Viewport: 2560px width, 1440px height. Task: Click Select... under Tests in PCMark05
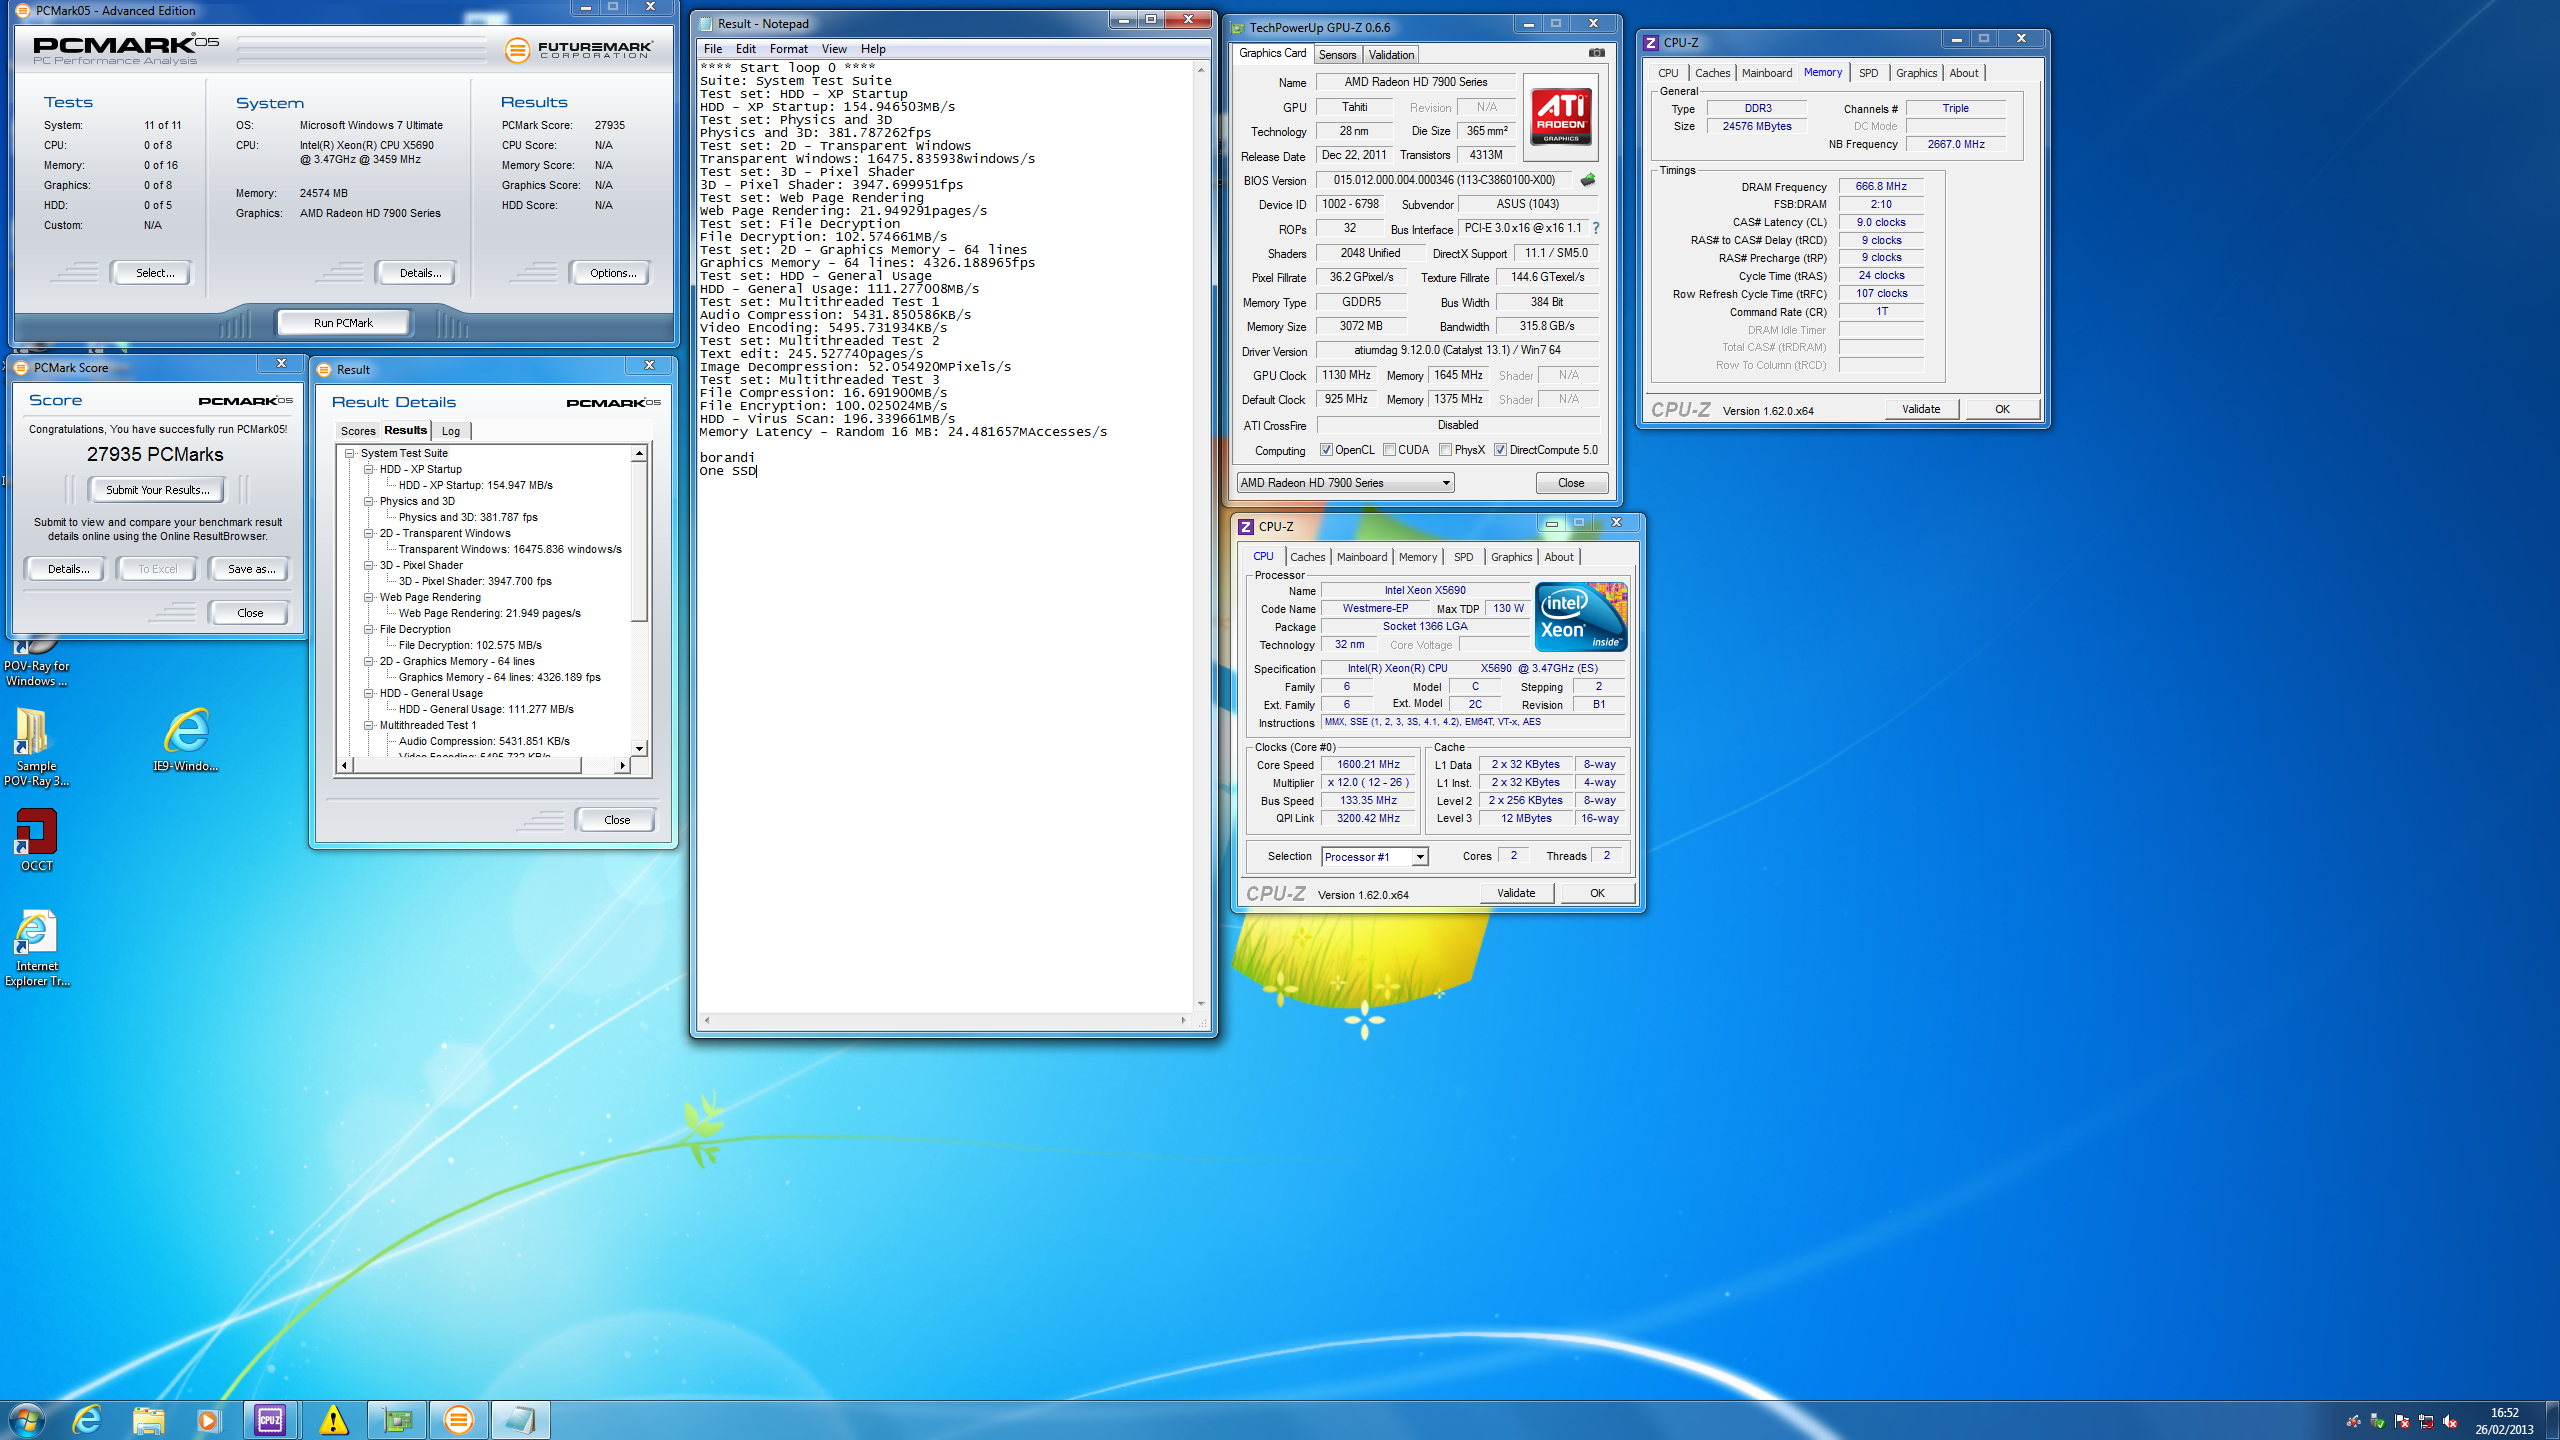click(x=154, y=273)
